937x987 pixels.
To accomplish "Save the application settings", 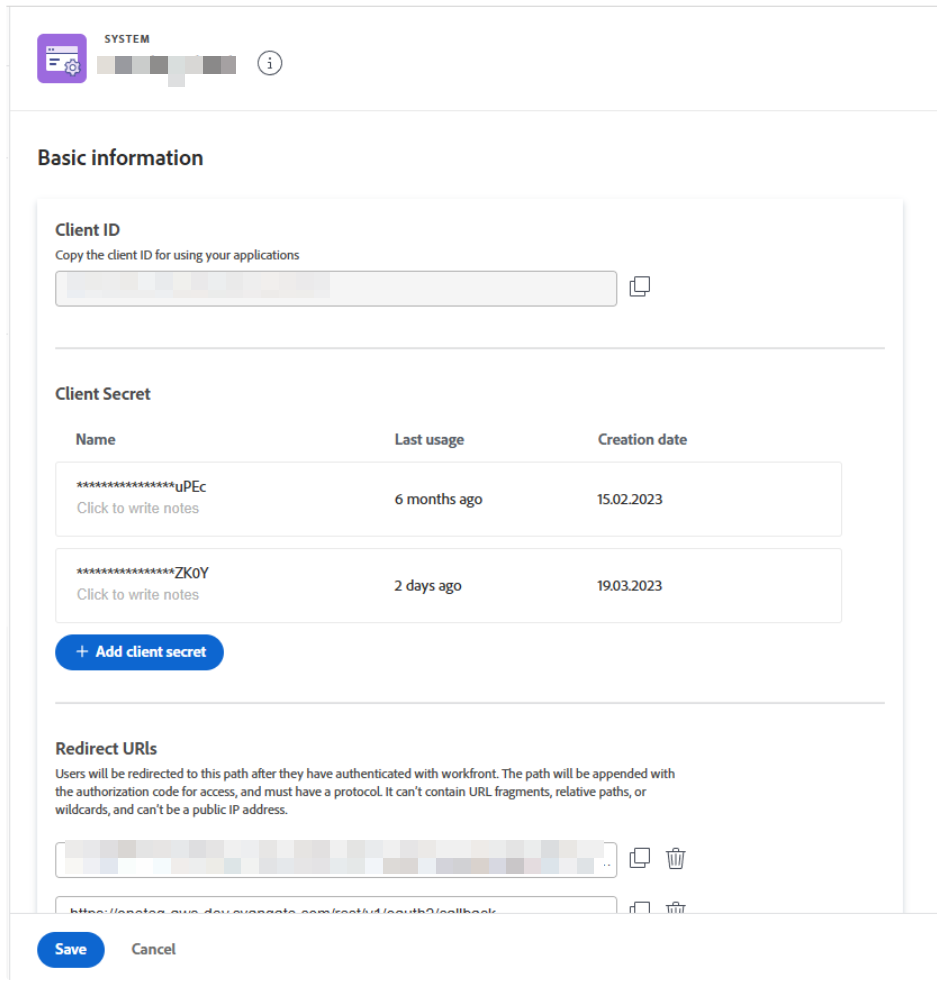I will [70, 949].
